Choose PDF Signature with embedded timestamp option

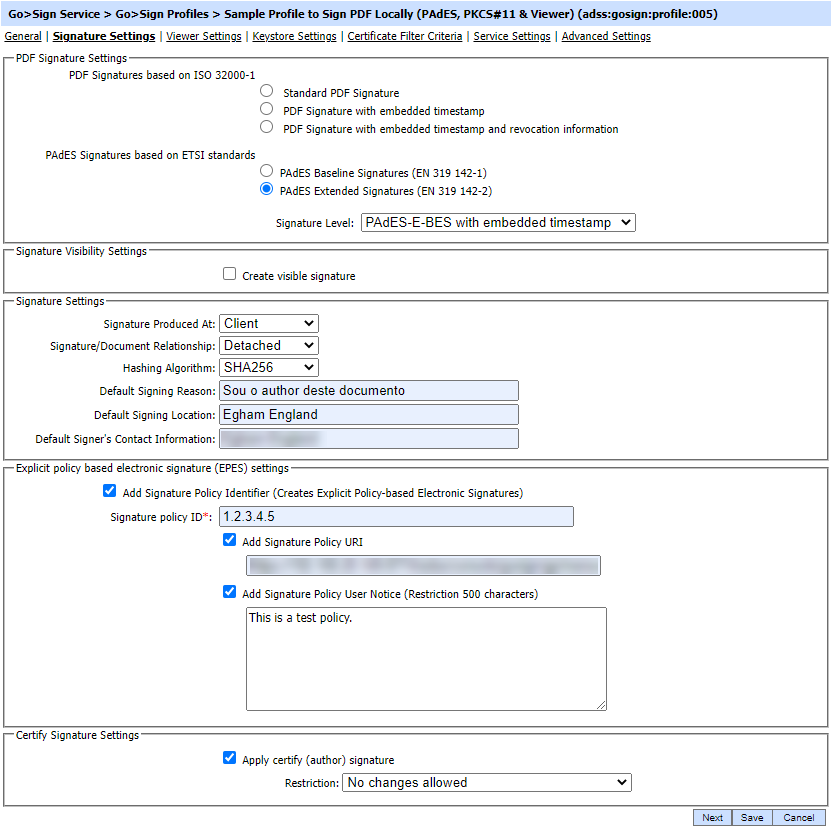(266, 110)
